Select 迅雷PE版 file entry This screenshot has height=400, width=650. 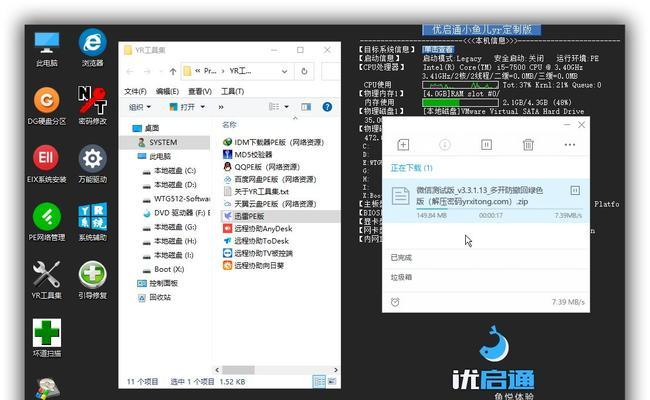[x=280, y=216]
